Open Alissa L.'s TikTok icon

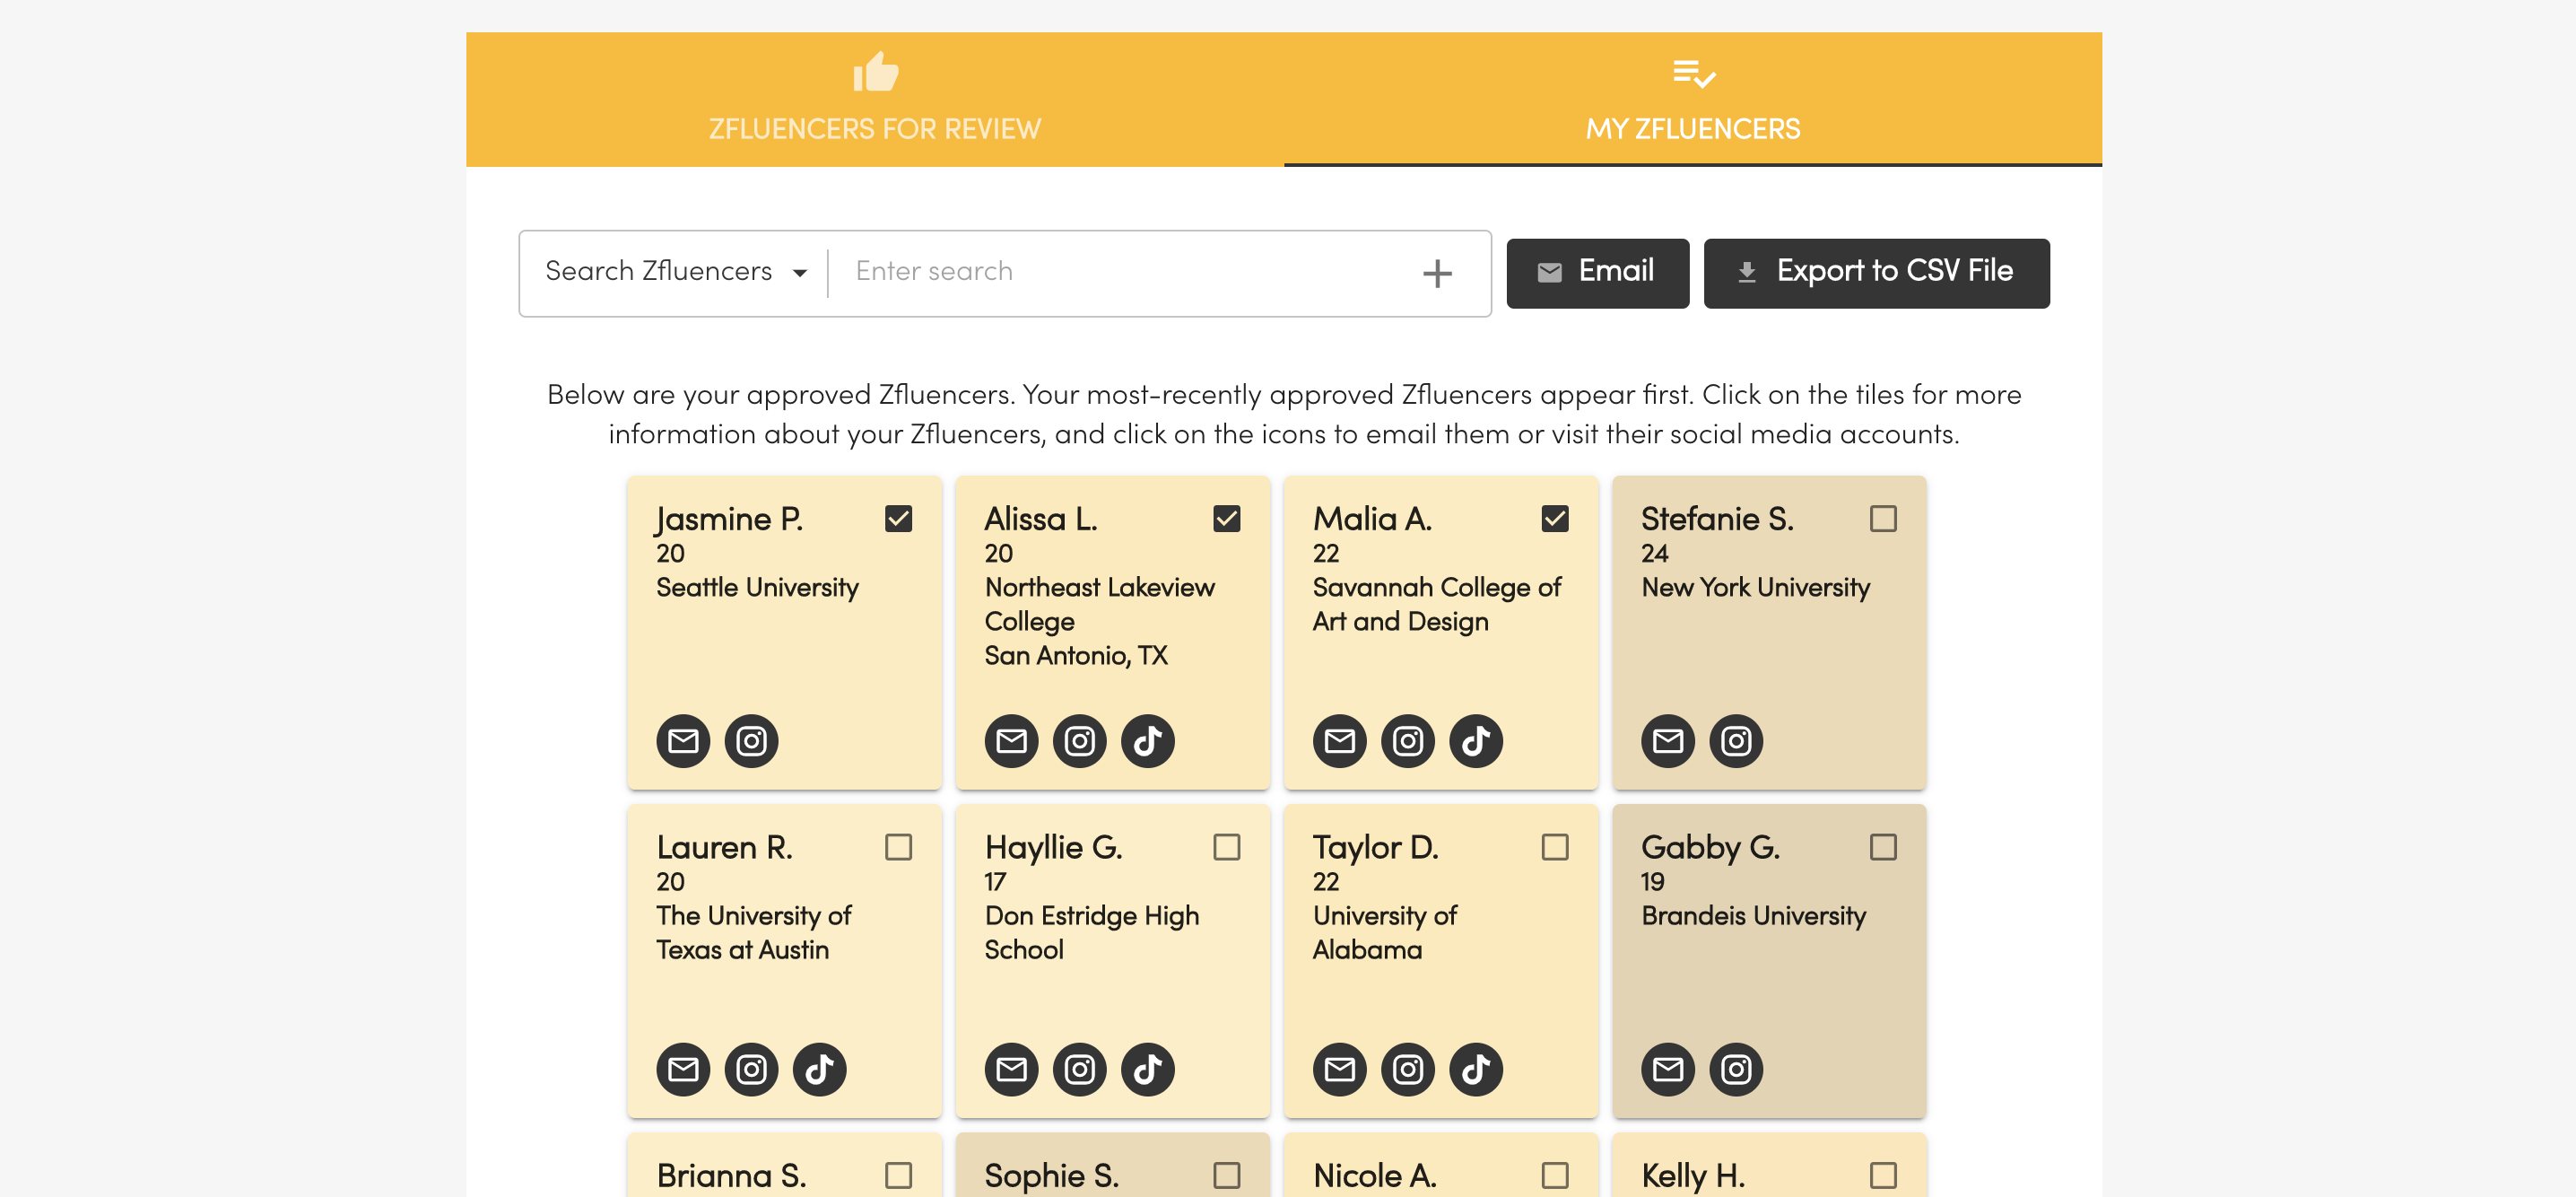click(1147, 741)
